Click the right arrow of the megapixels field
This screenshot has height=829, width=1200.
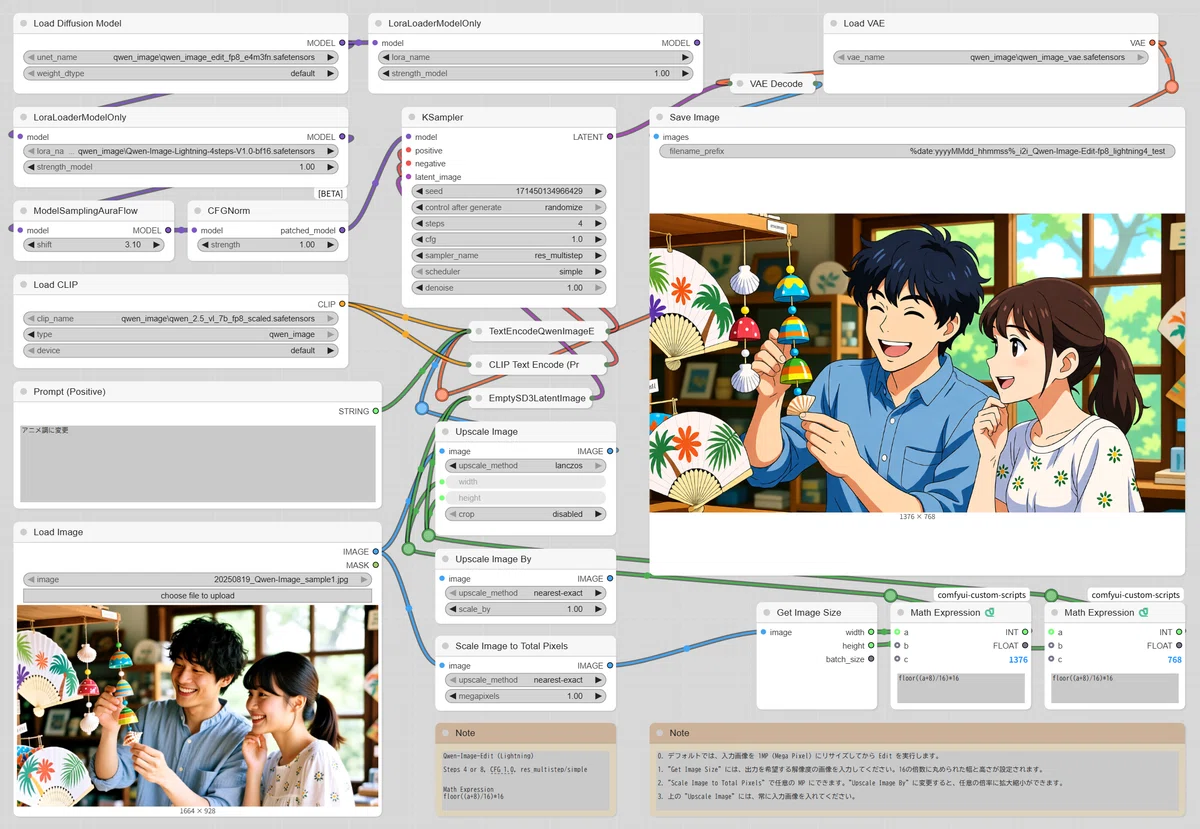tap(598, 696)
